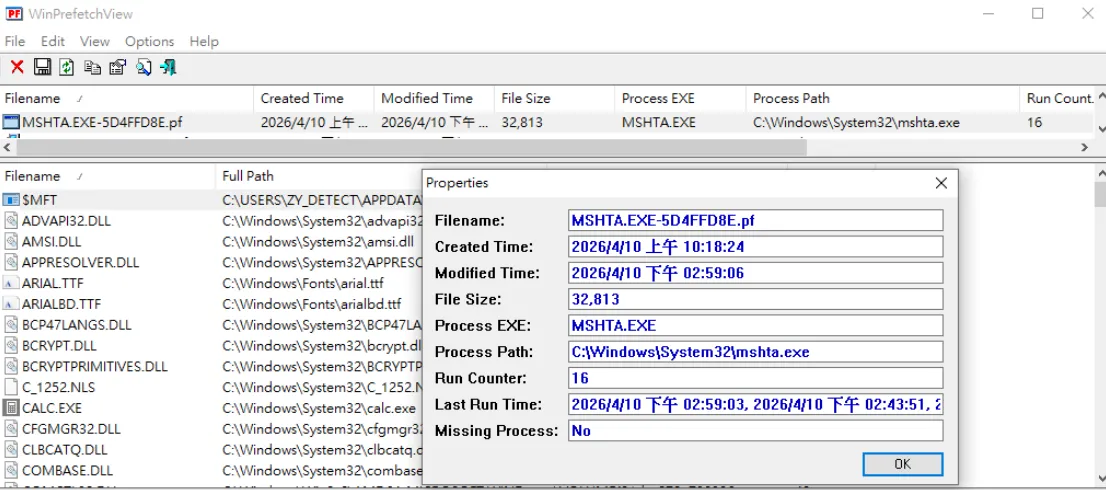Image resolution: width=1106 pixels, height=490 pixels.
Task: Click the Process Path field in Properties
Action: pyautogui.click(x=755, y=352)
